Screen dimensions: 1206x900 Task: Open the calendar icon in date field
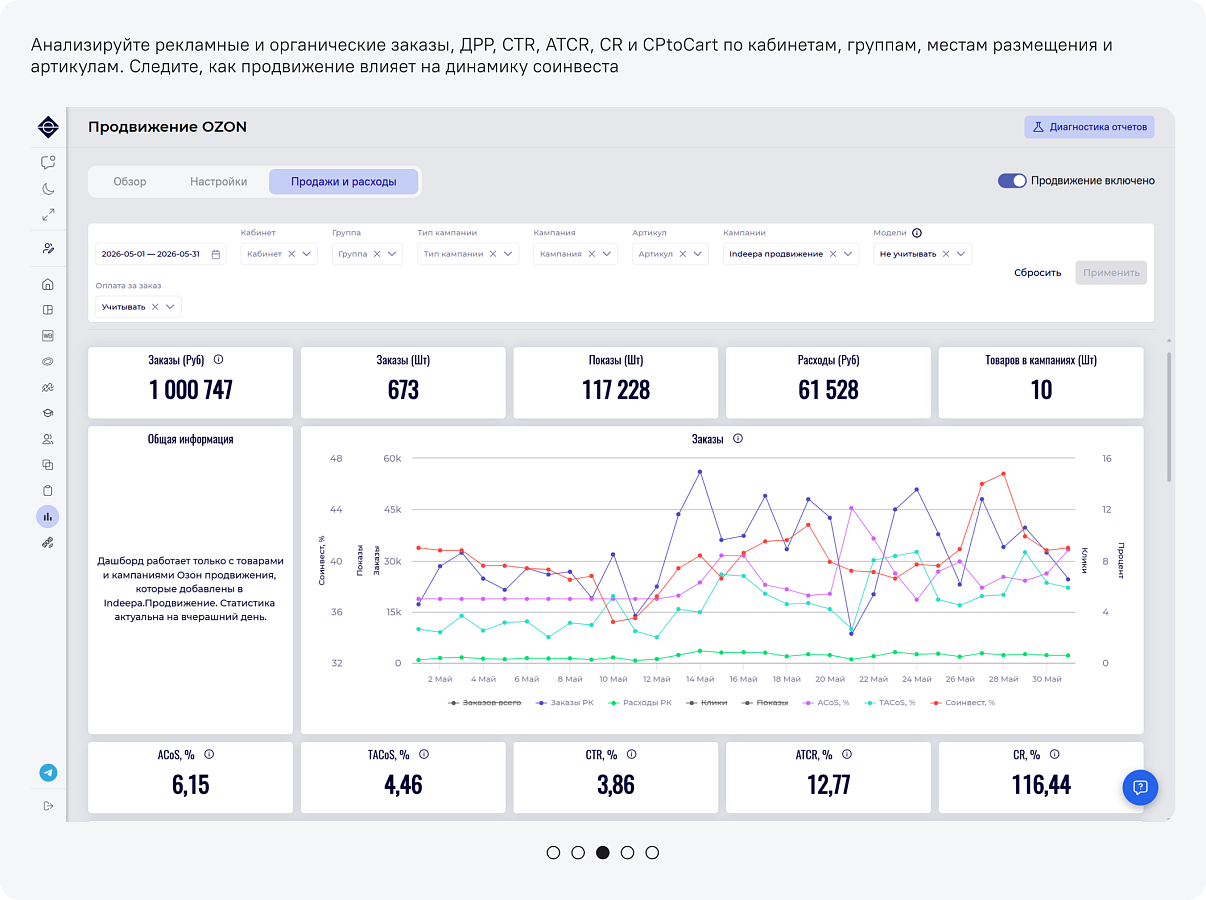tap(215, 254)
